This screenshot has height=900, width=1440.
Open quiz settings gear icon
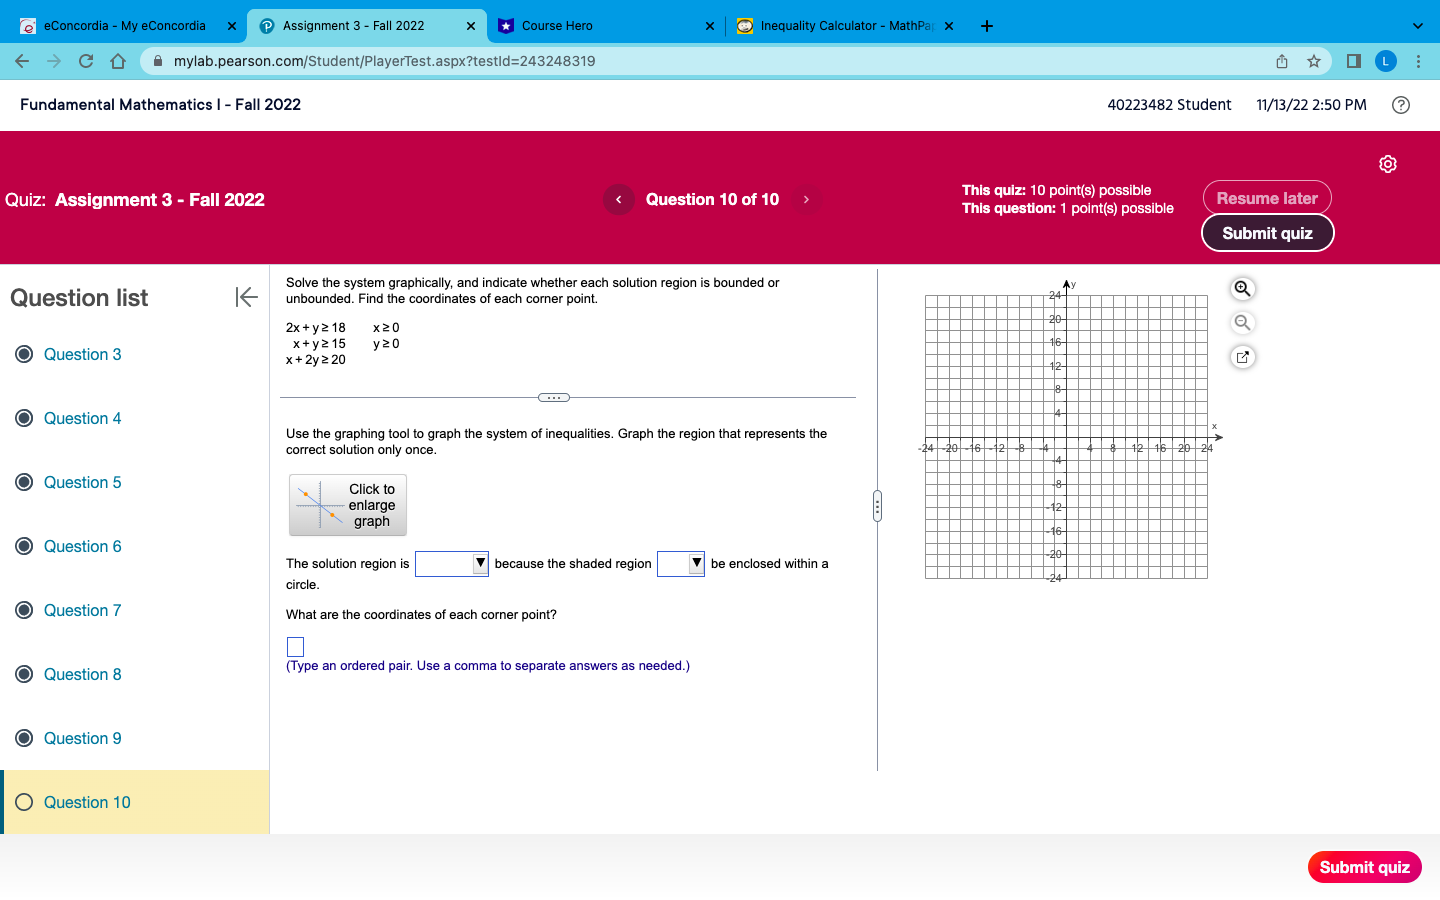1388,164
